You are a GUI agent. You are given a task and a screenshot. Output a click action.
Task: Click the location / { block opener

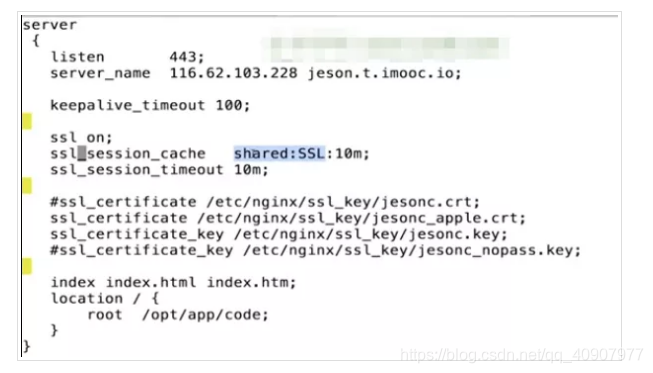coord(105,299)
